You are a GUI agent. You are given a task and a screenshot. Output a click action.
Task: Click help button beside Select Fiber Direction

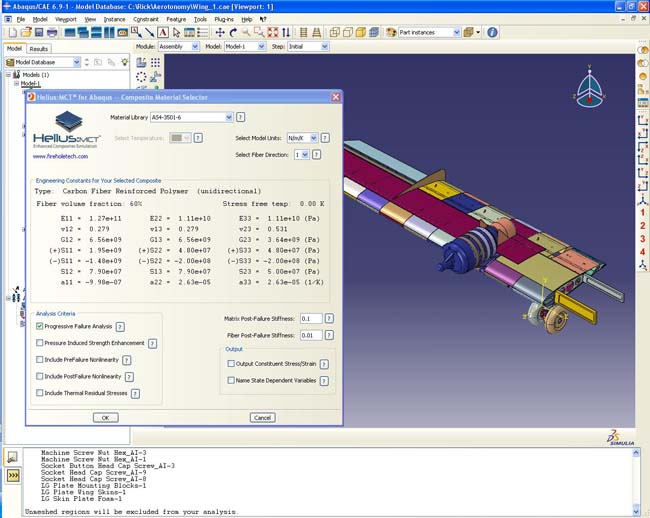[316, 155]
